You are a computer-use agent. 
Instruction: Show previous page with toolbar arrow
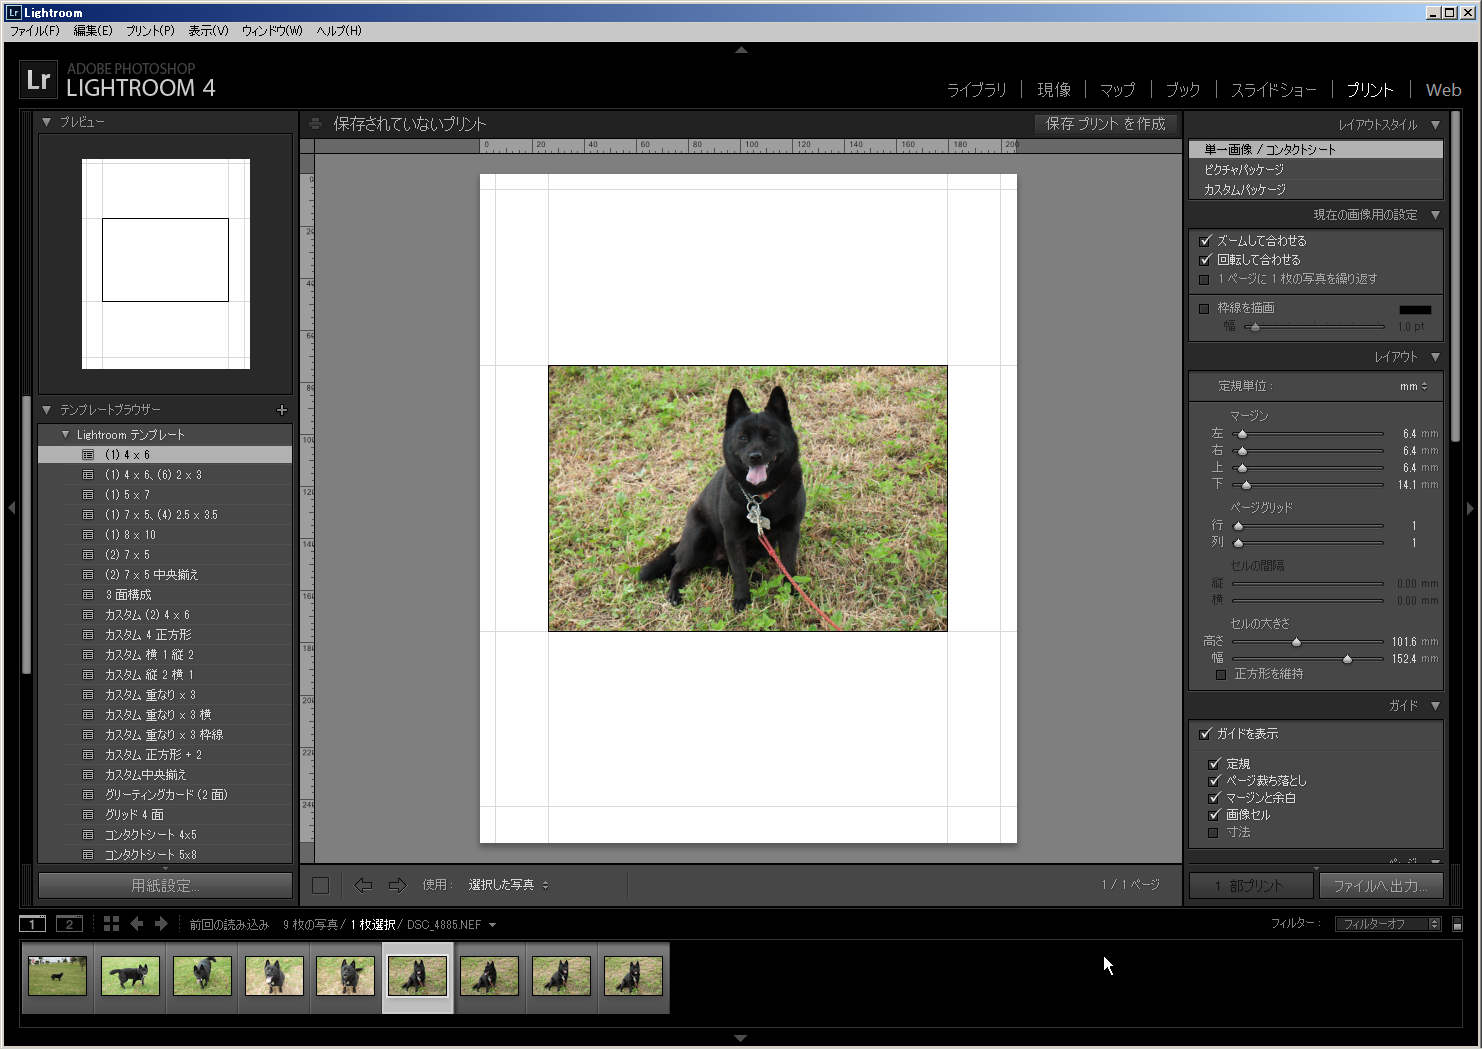(x=363, y=885)
